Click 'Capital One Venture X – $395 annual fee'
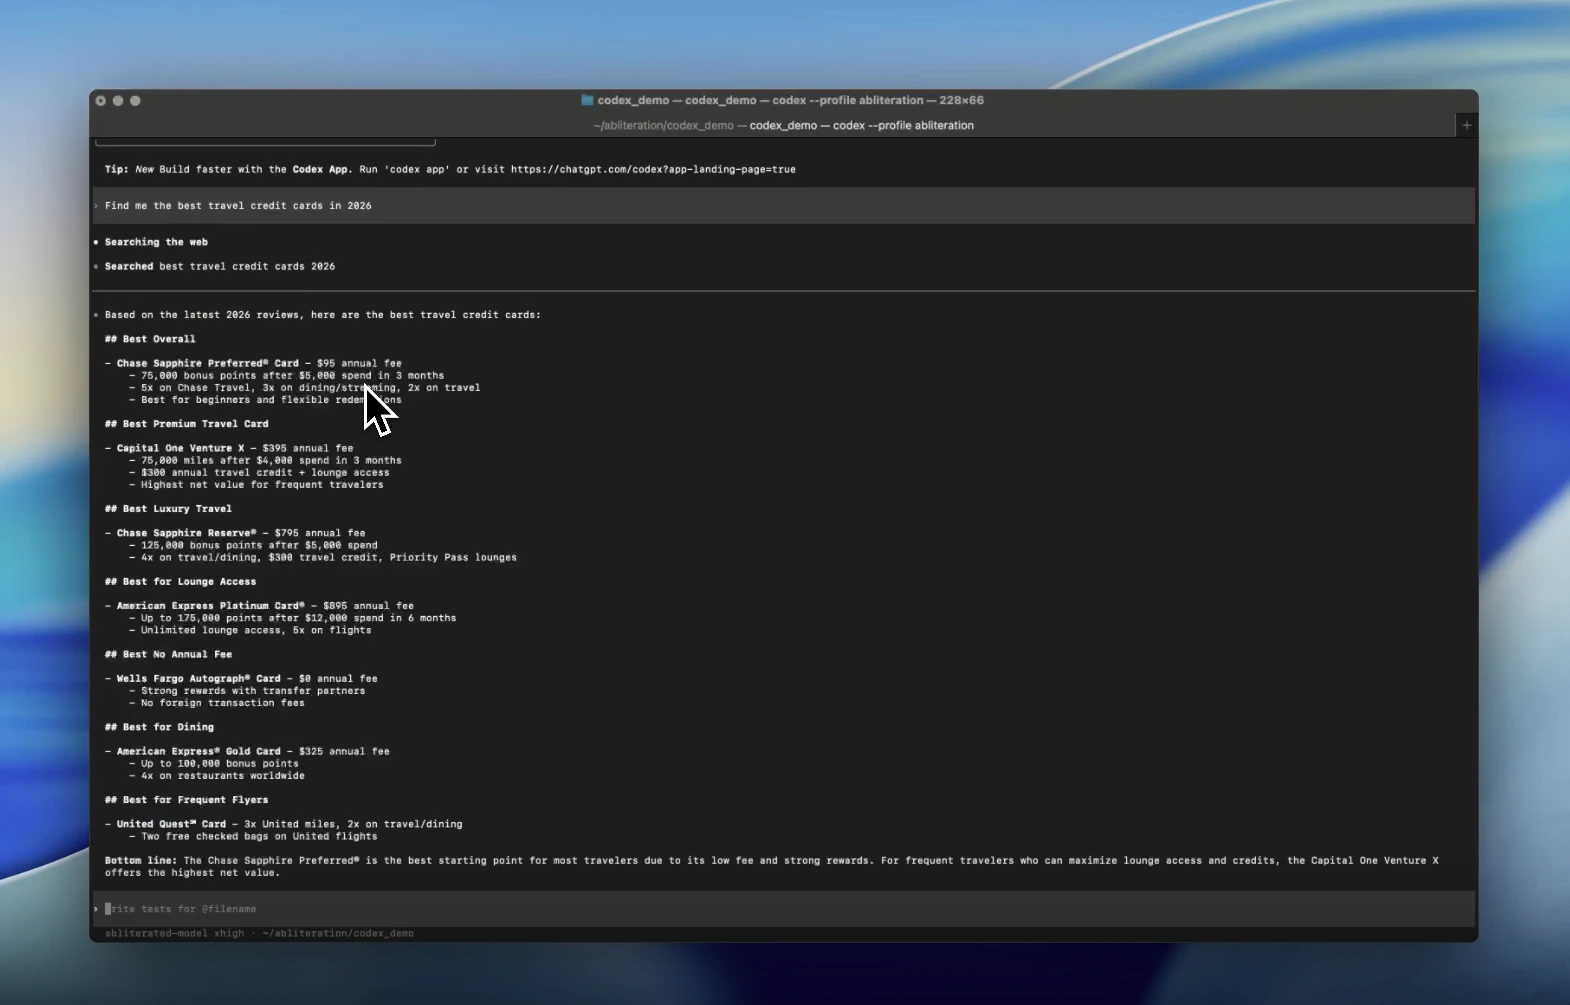 click(235, 448)
